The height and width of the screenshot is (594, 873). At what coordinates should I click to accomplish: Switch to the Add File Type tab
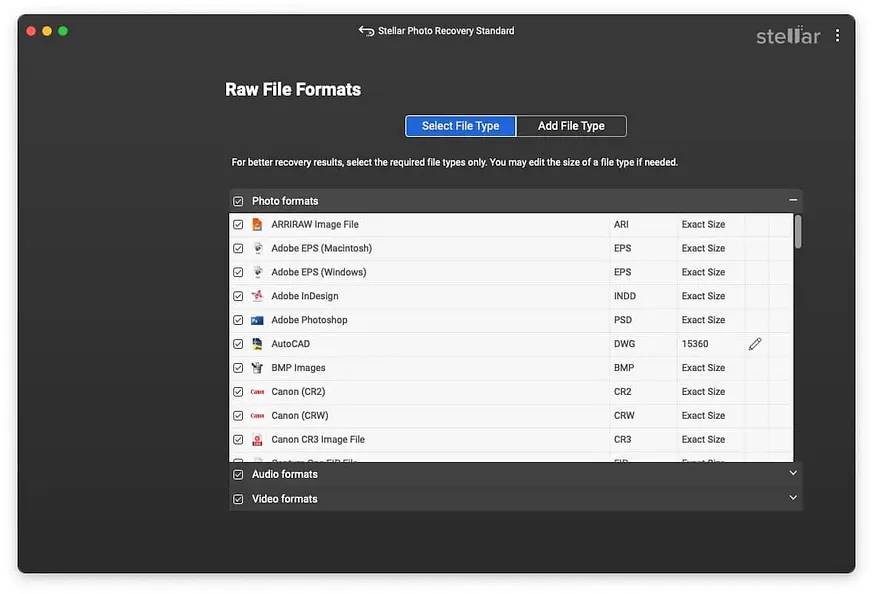click(571, 126)
